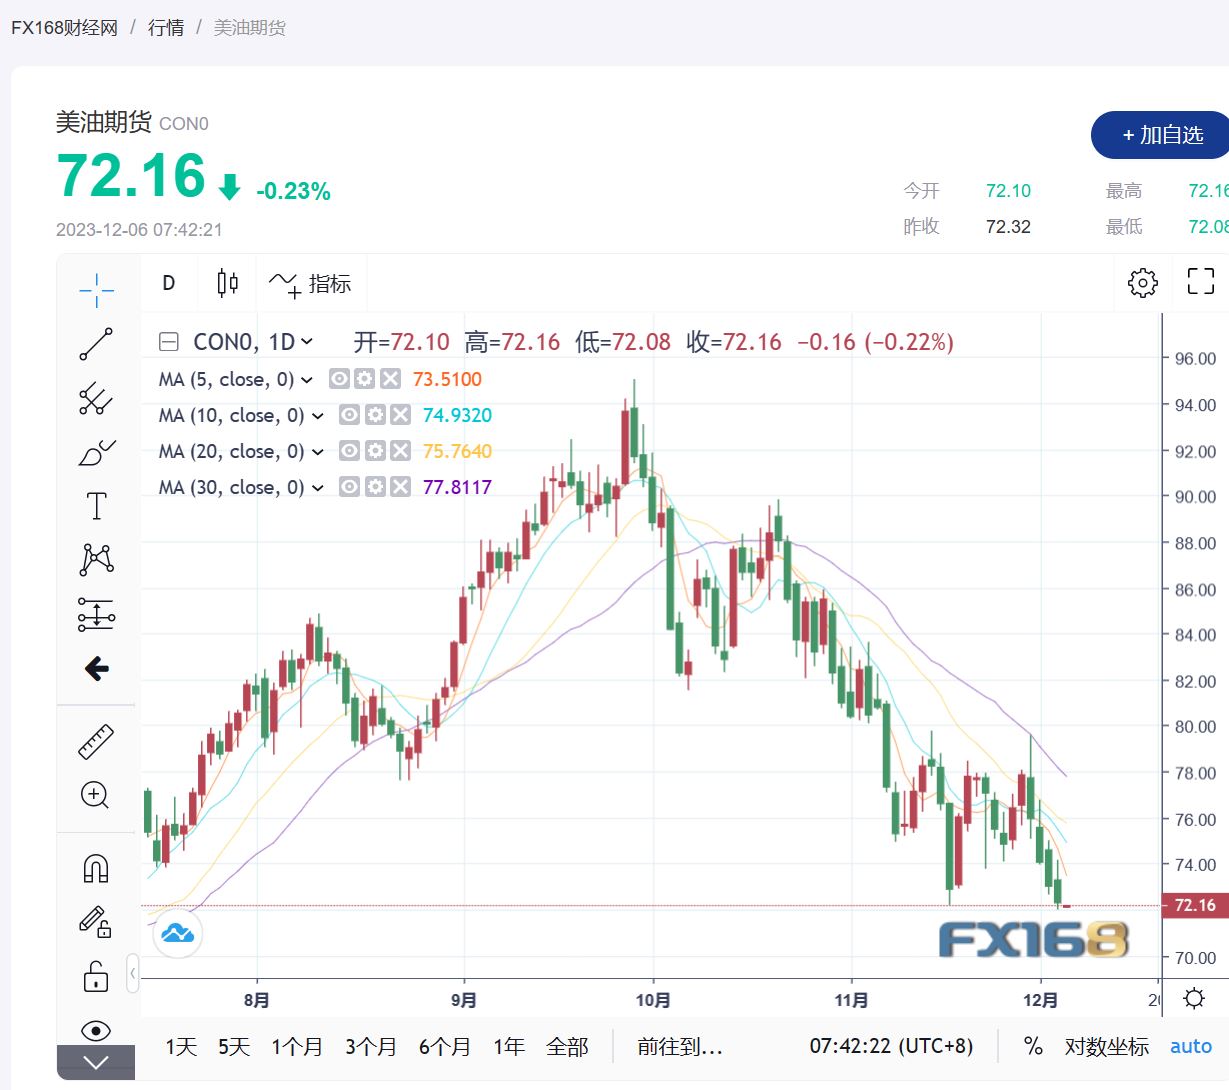Select the brush drawing tool
The image size is (1229, 1090).
(96, 453)
